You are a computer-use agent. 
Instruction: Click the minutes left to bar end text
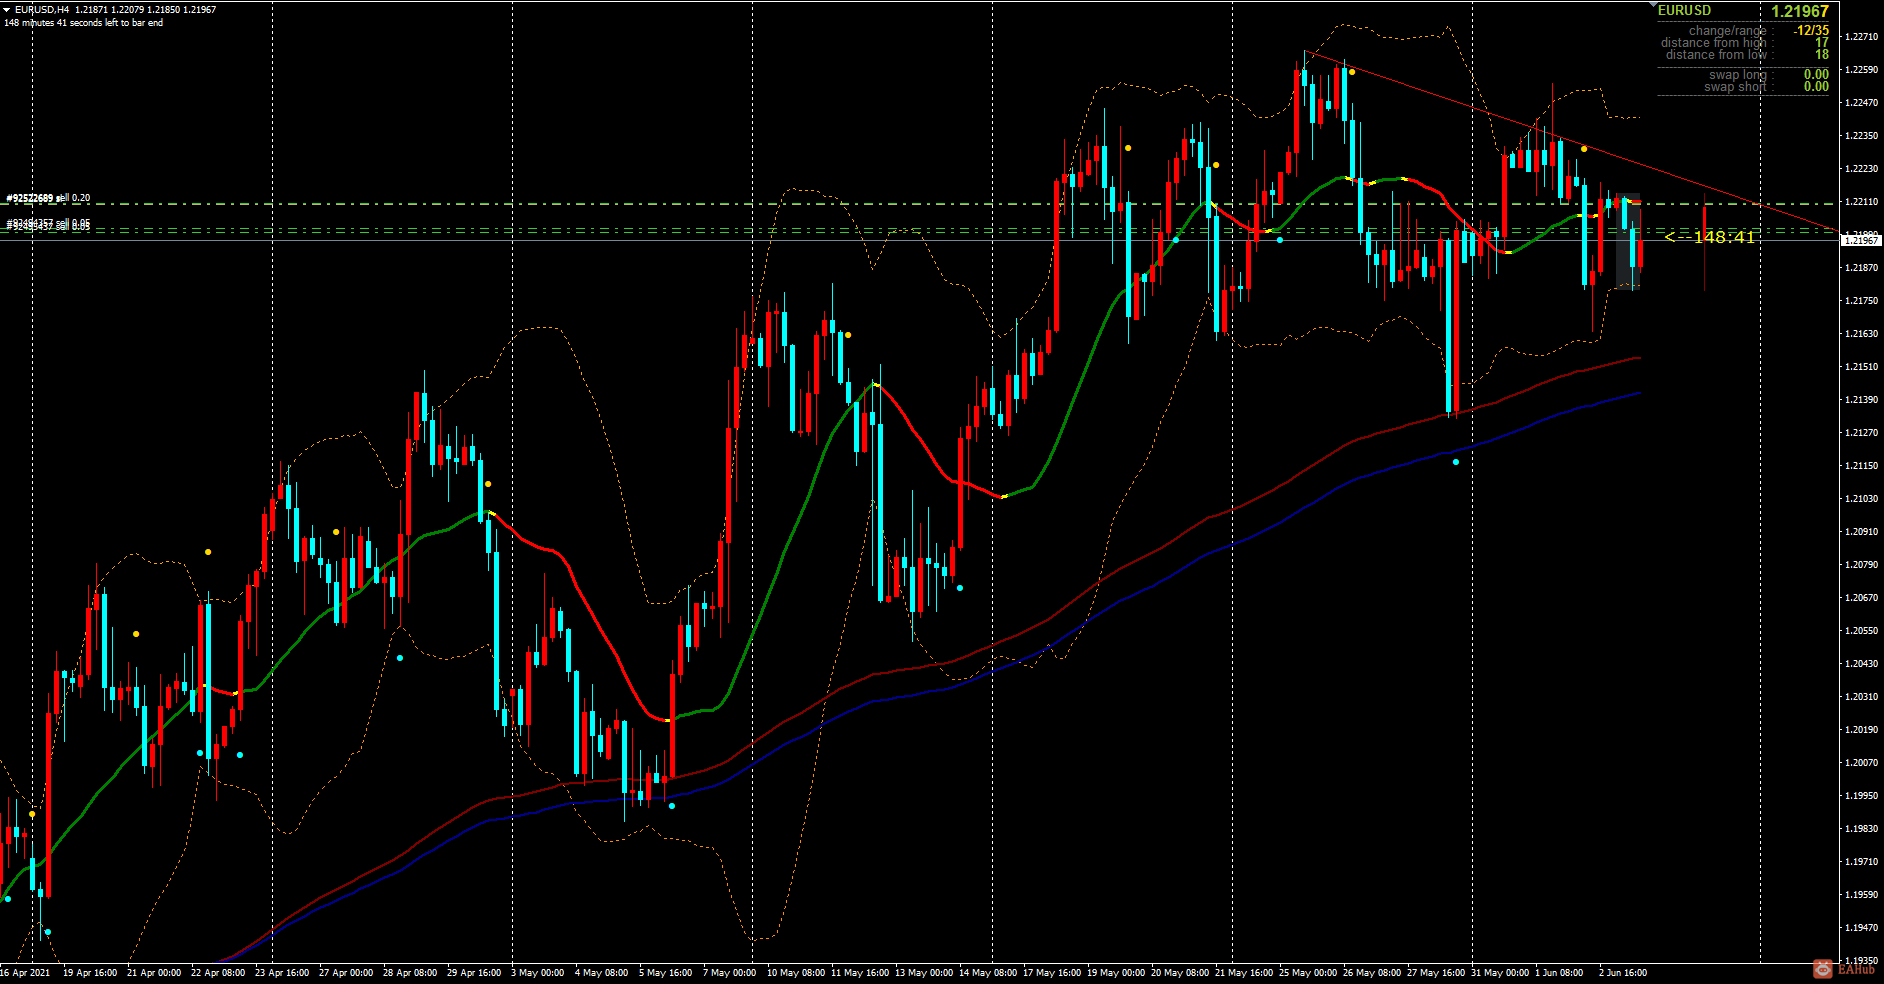pyautogui.click(x=85, y=21)
